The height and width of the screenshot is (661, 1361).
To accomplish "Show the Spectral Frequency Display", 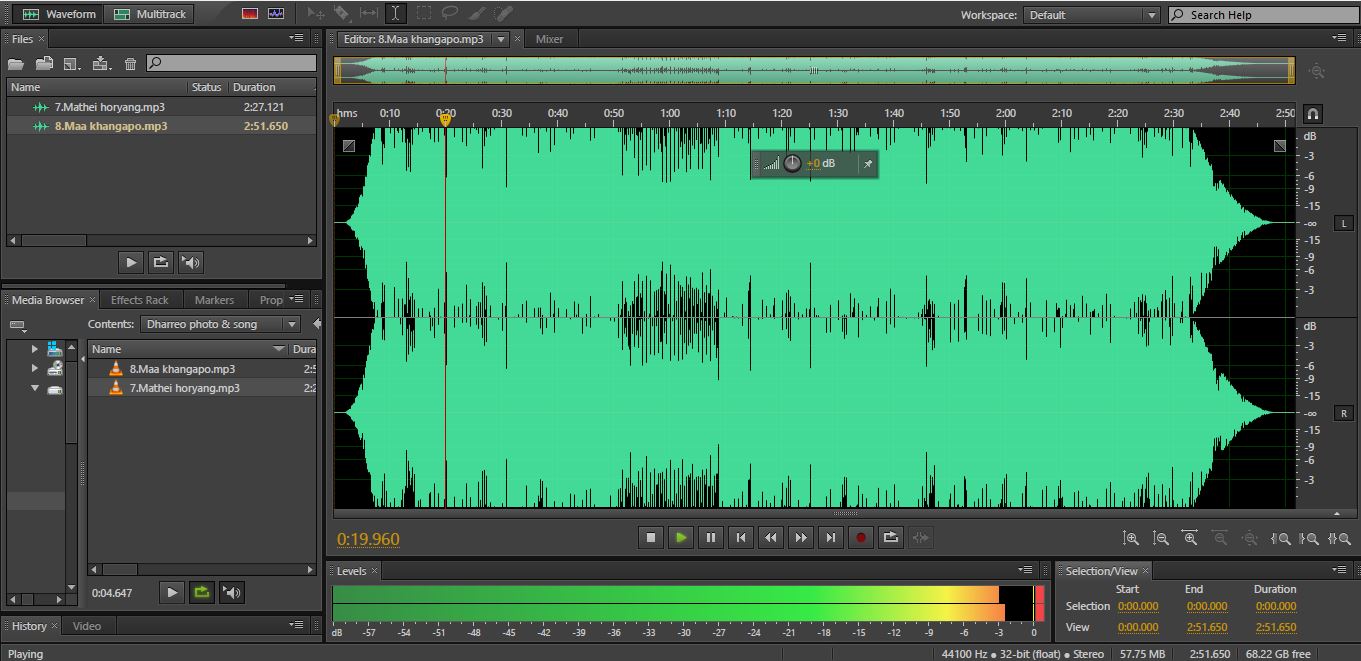I will pos(250,14).
